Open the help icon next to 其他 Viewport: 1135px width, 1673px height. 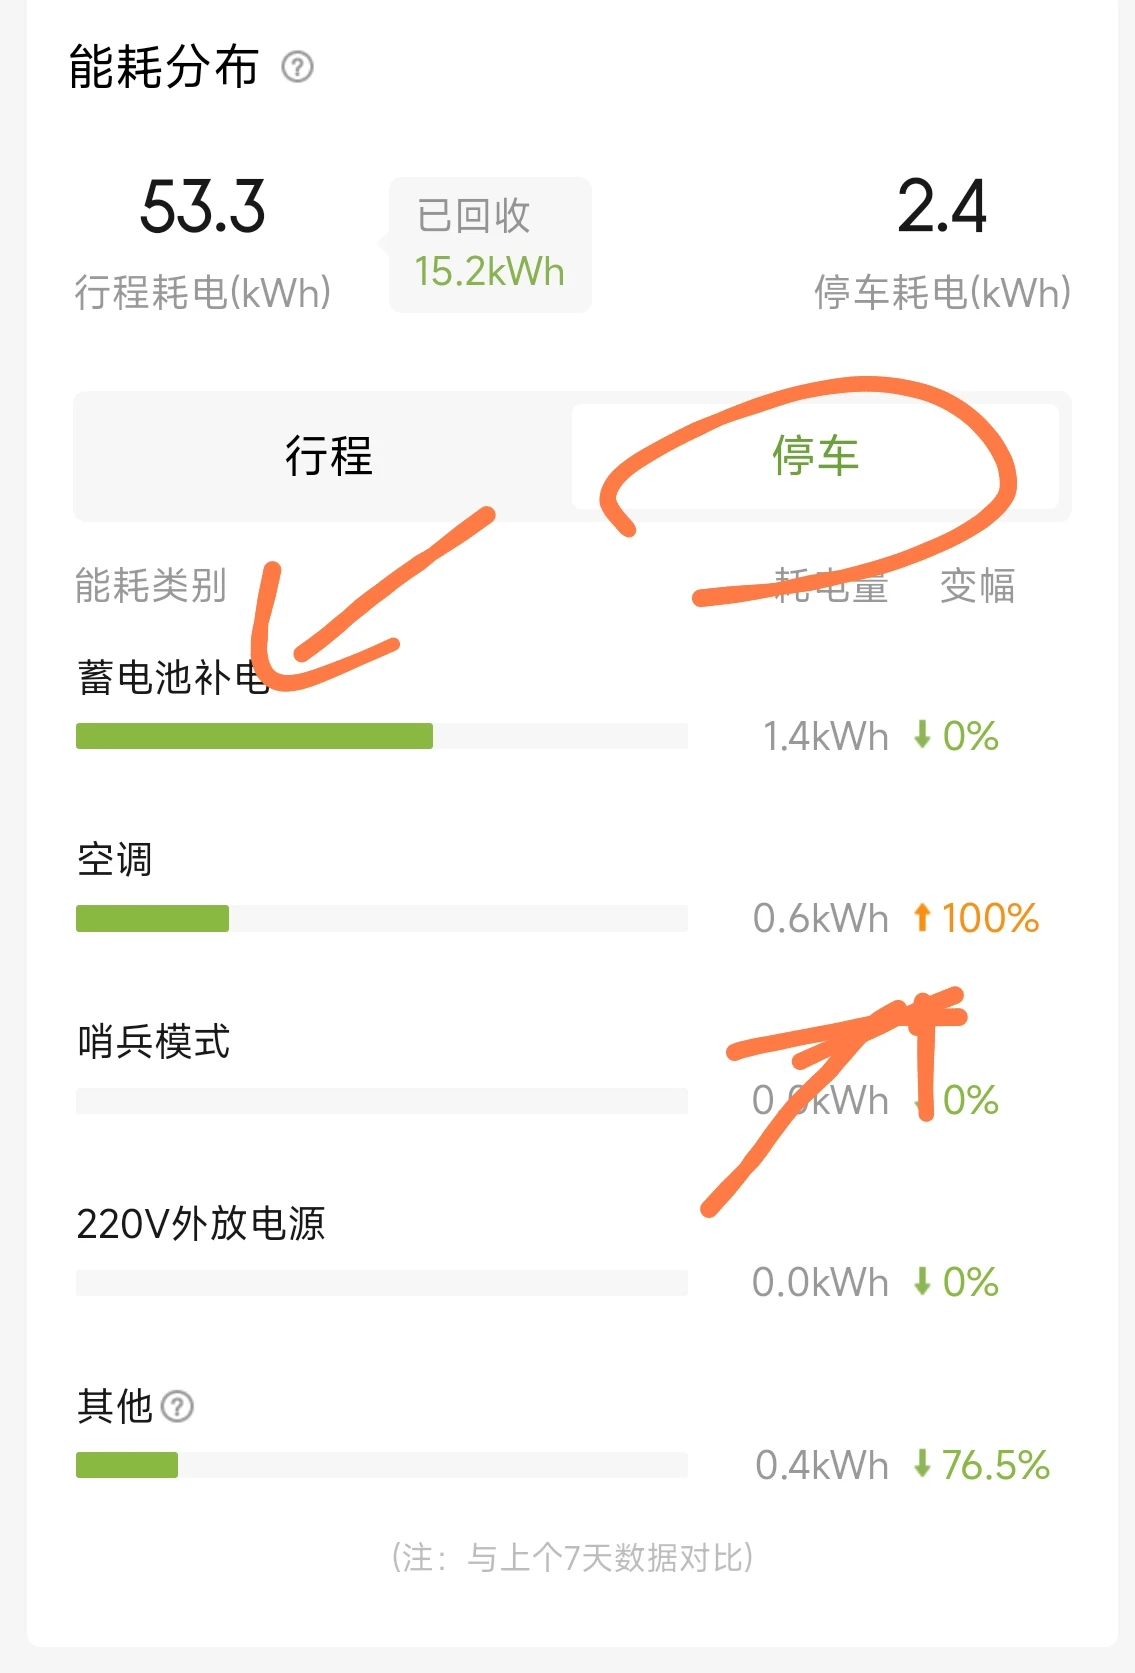(177, 1406)
